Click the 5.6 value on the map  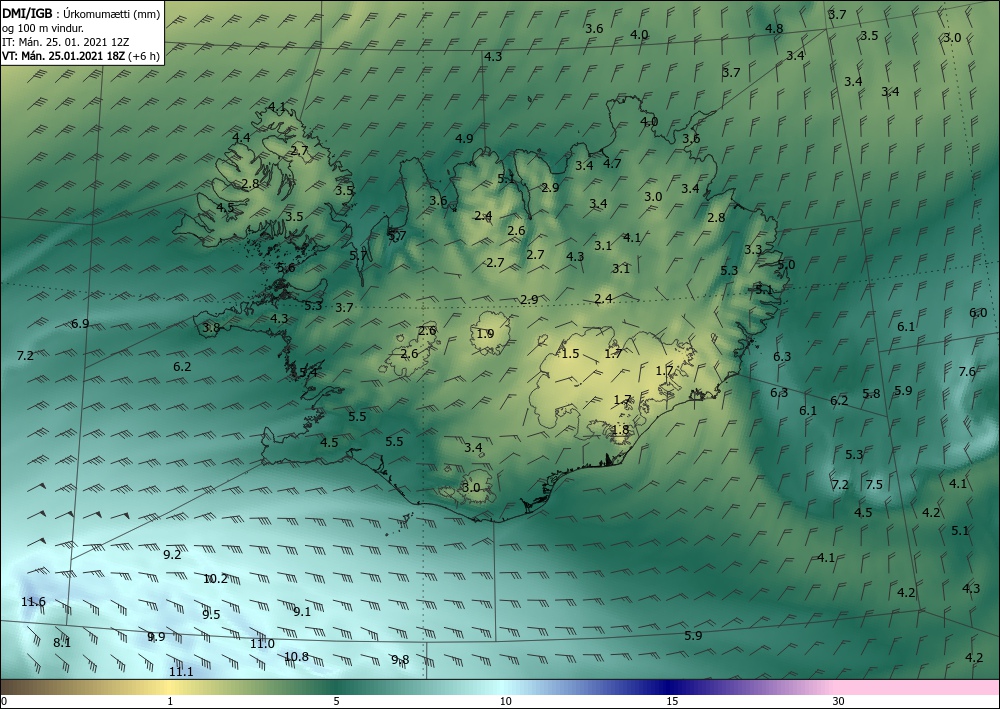286,268
